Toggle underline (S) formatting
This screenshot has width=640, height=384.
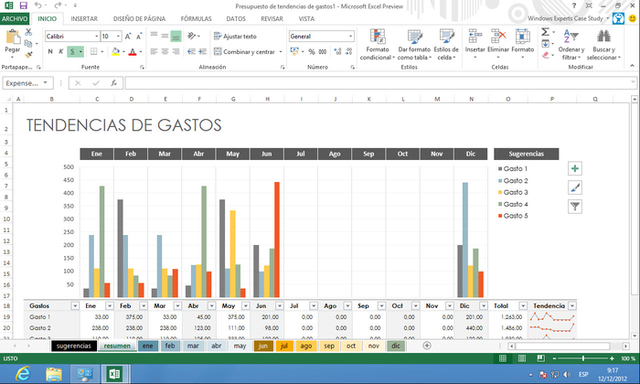click(x=72, y=51)
